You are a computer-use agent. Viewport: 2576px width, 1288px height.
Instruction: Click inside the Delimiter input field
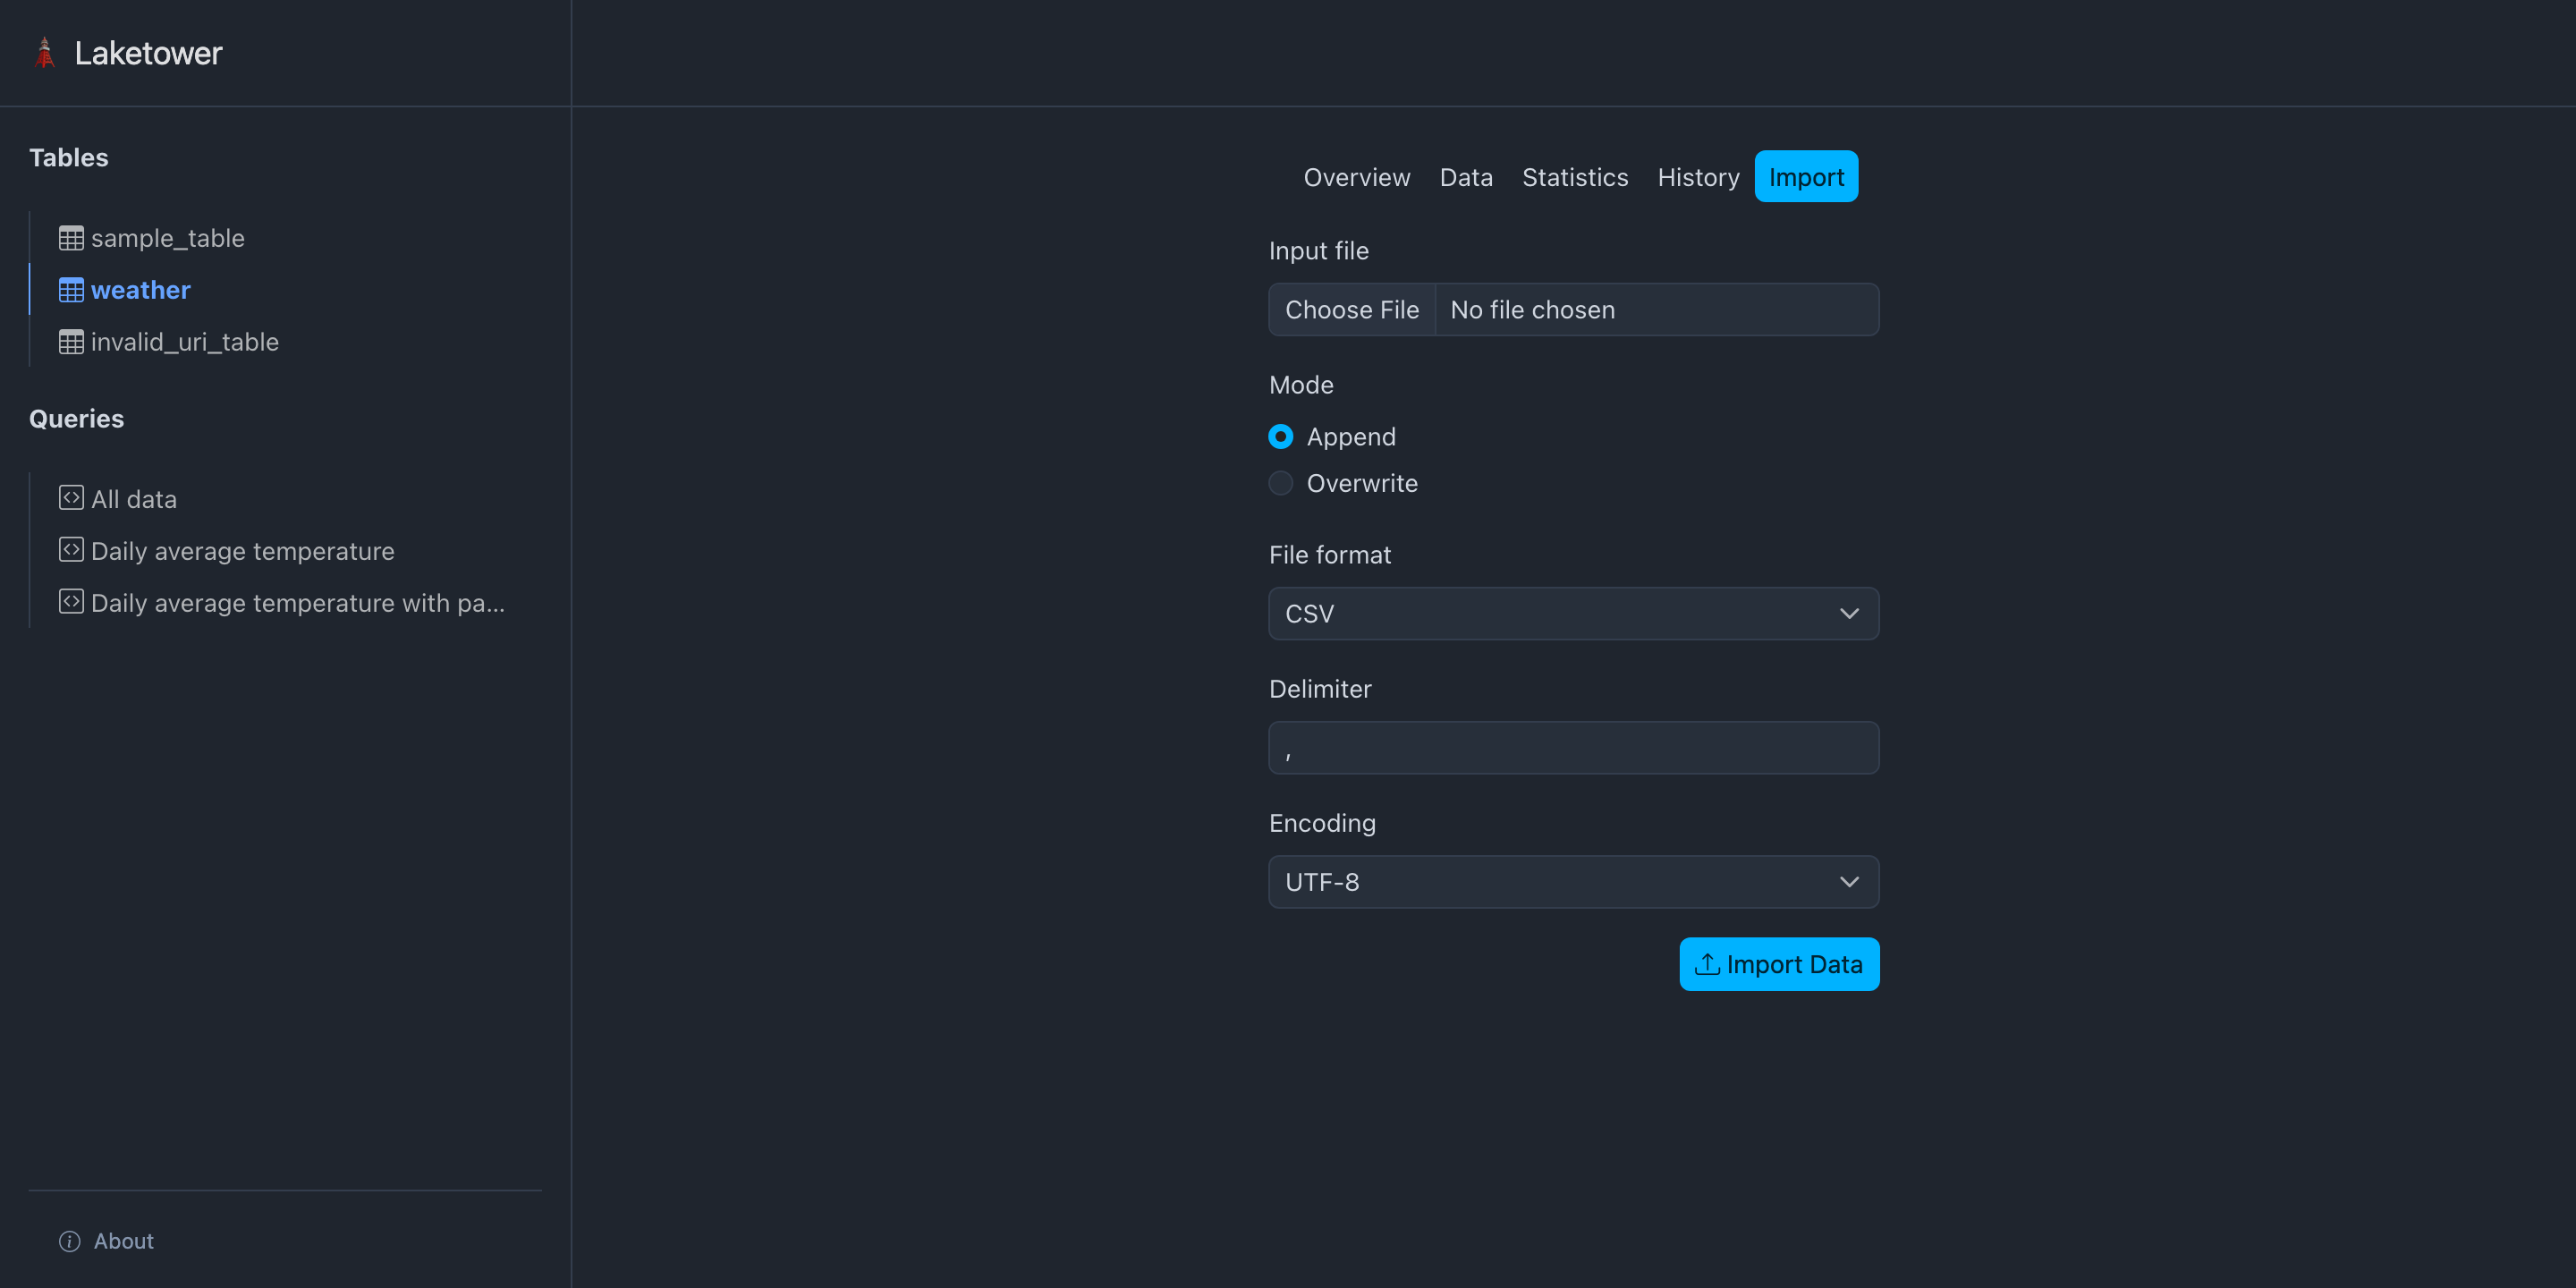coord(1572,747)
